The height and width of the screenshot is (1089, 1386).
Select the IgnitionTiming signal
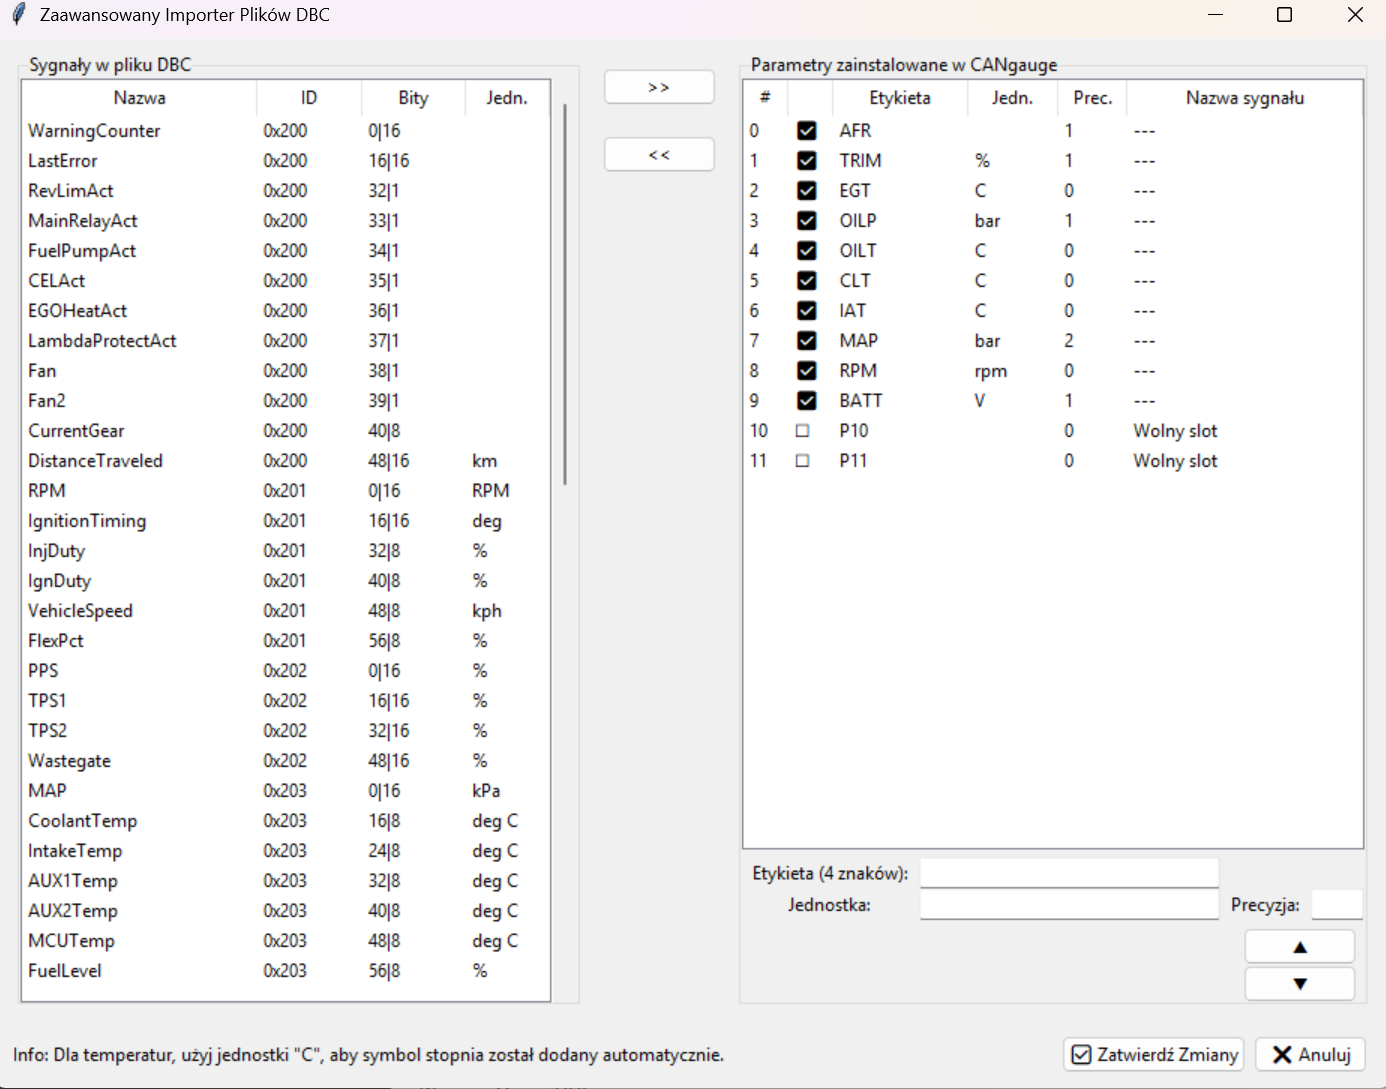point(286,521)
